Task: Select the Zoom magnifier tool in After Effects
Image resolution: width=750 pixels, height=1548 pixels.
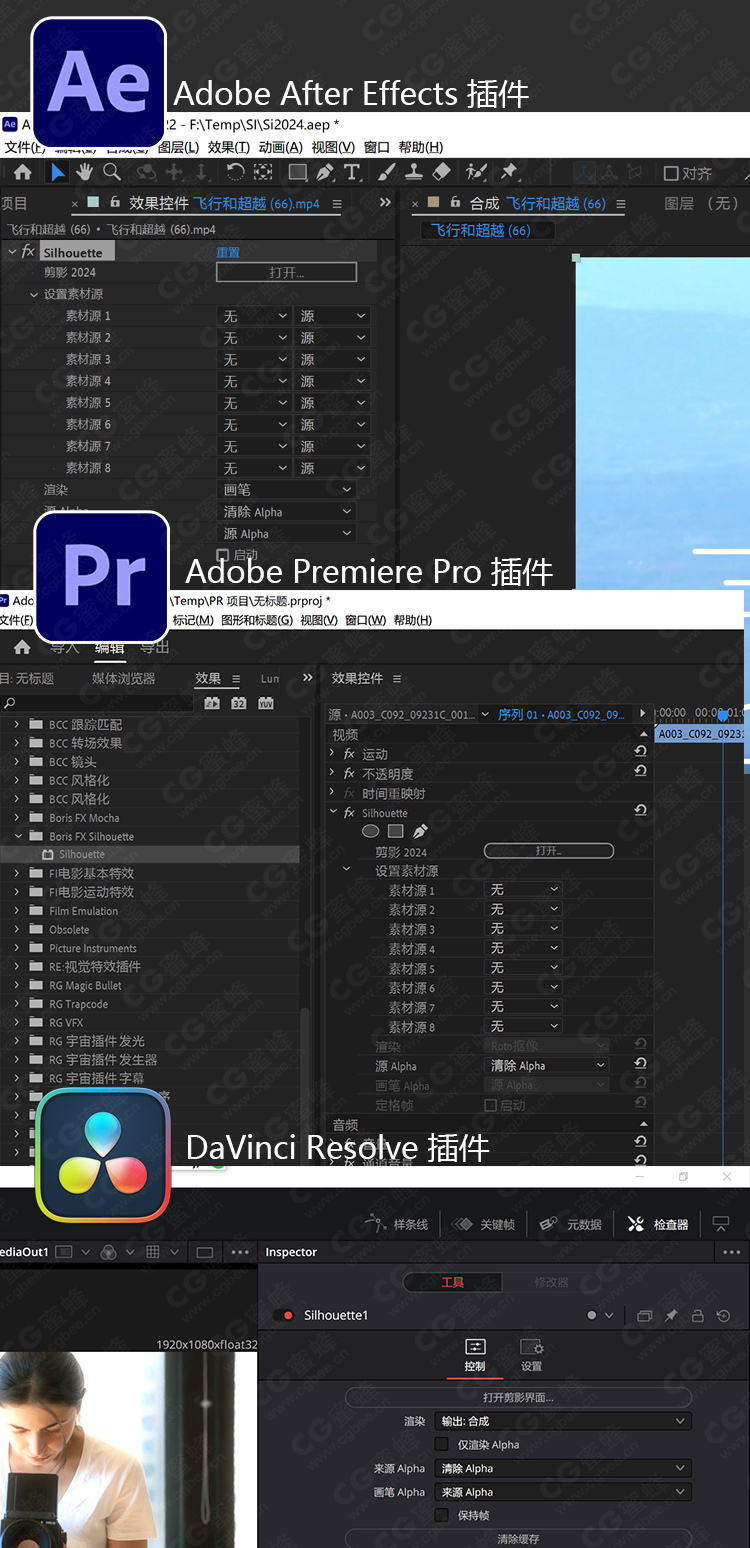Action: tap(112, 172)
